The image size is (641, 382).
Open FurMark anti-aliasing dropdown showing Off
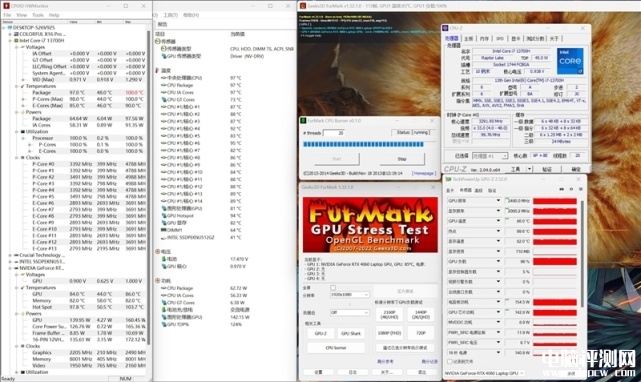coord(350,312)
